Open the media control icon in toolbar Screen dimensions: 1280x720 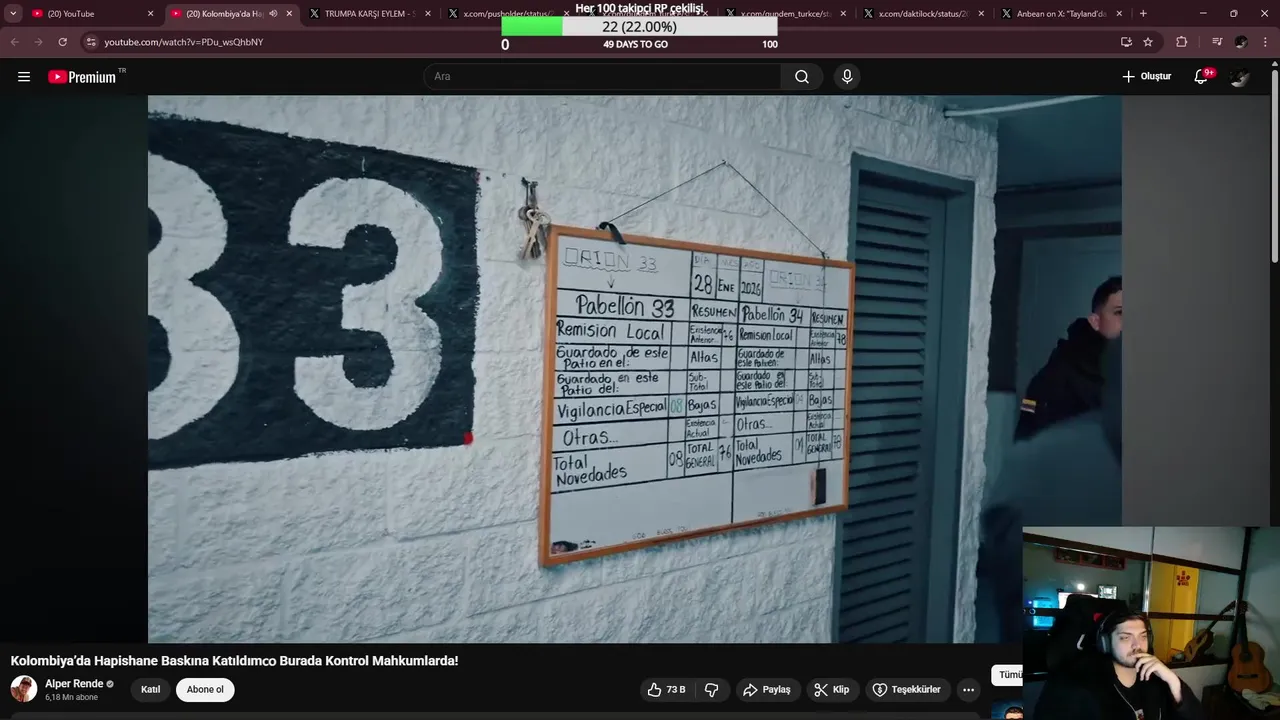click(x=1216, y=42)
